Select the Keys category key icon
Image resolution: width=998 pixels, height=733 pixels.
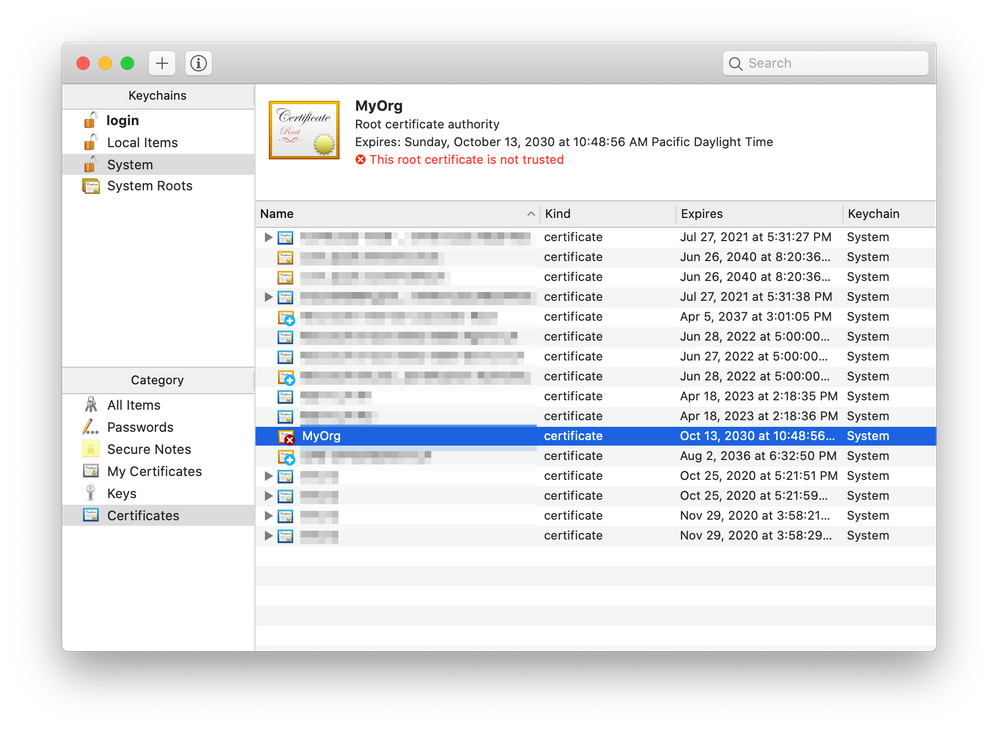(92, 493)
